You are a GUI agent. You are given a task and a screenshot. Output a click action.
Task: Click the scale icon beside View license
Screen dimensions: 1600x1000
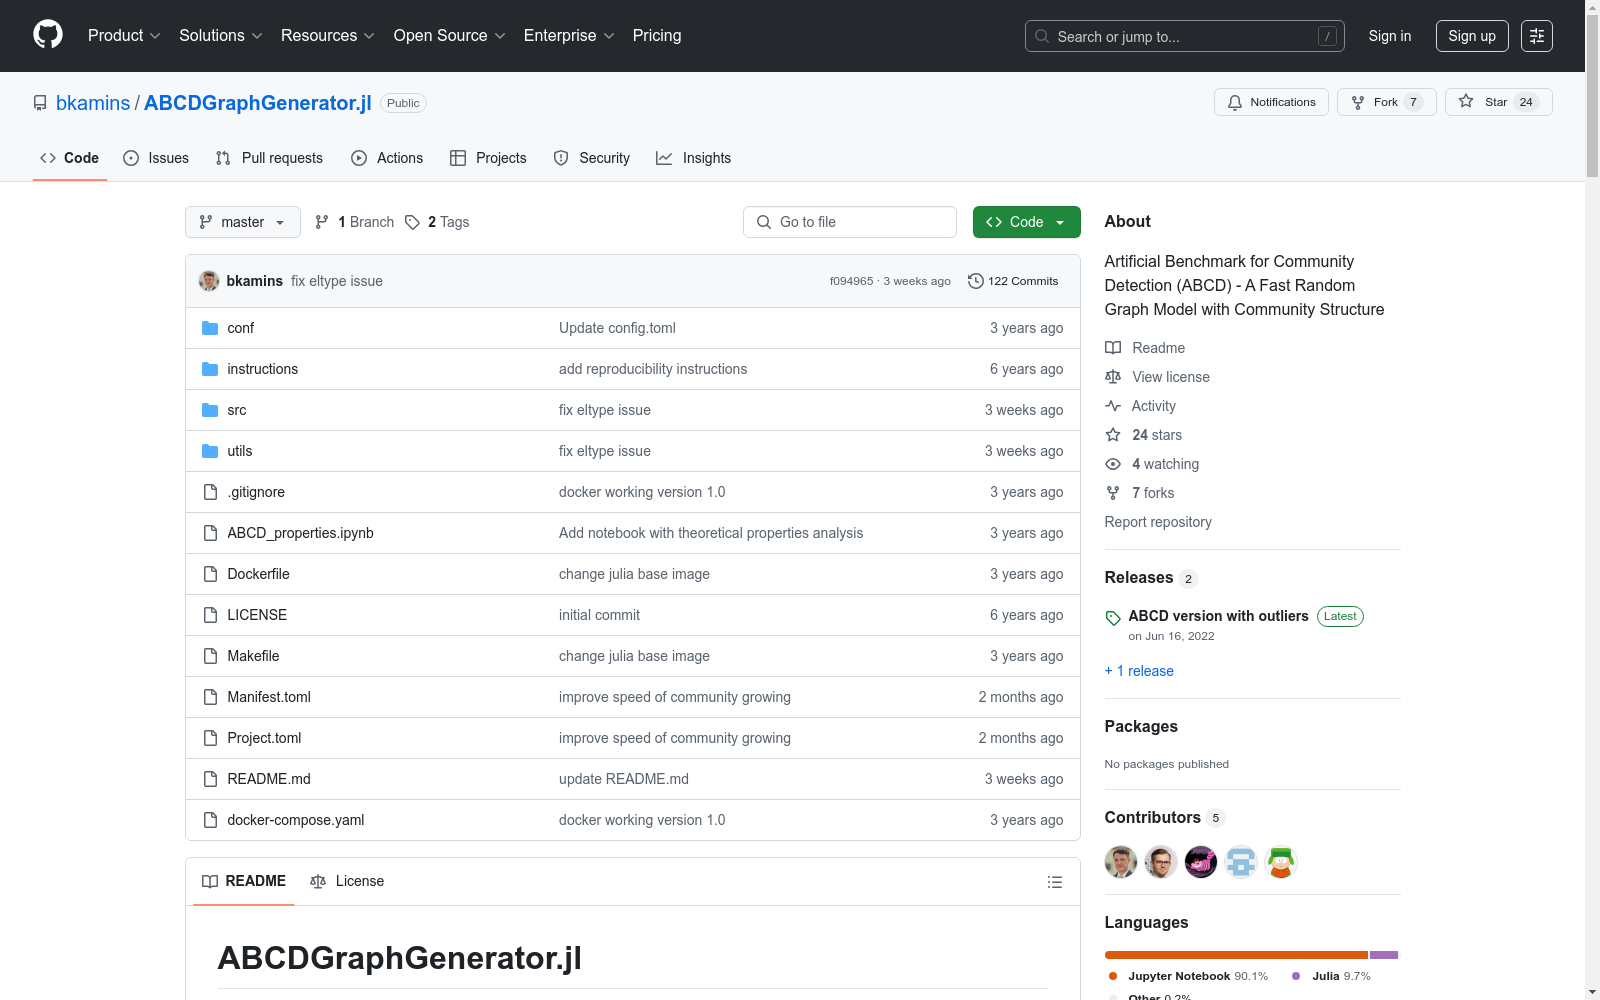(1113, 377)
